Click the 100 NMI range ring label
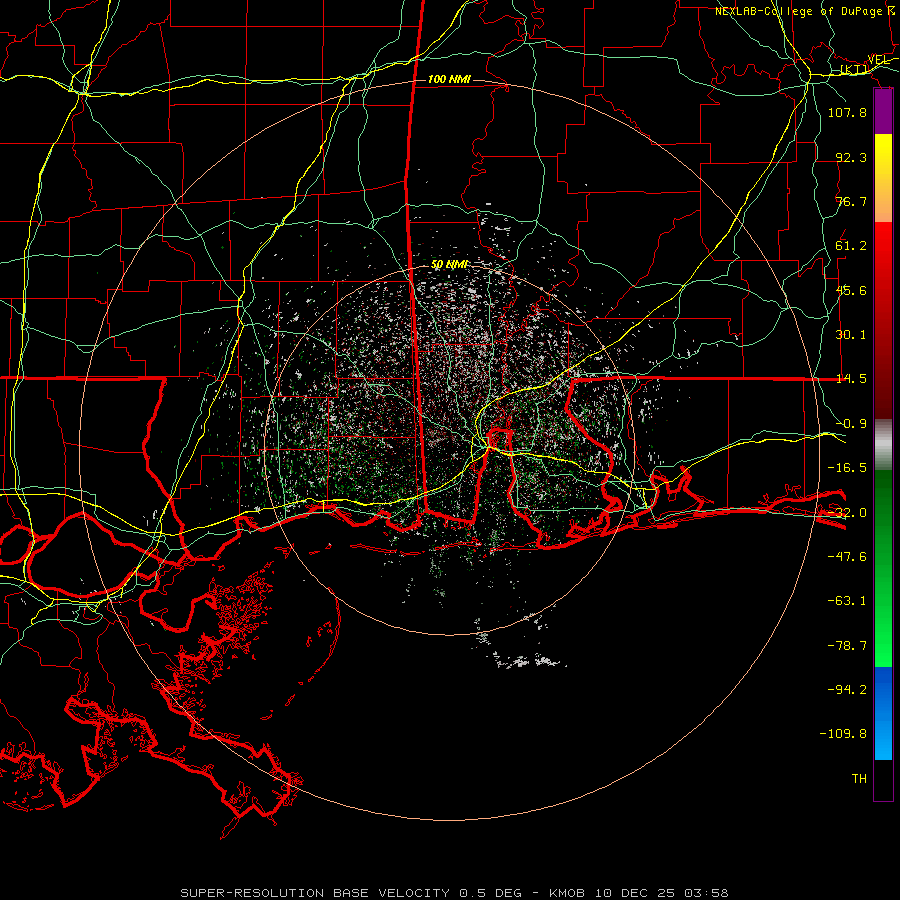Screen dimensions: 900x900 pyautogui.click(x=449, y=79)
